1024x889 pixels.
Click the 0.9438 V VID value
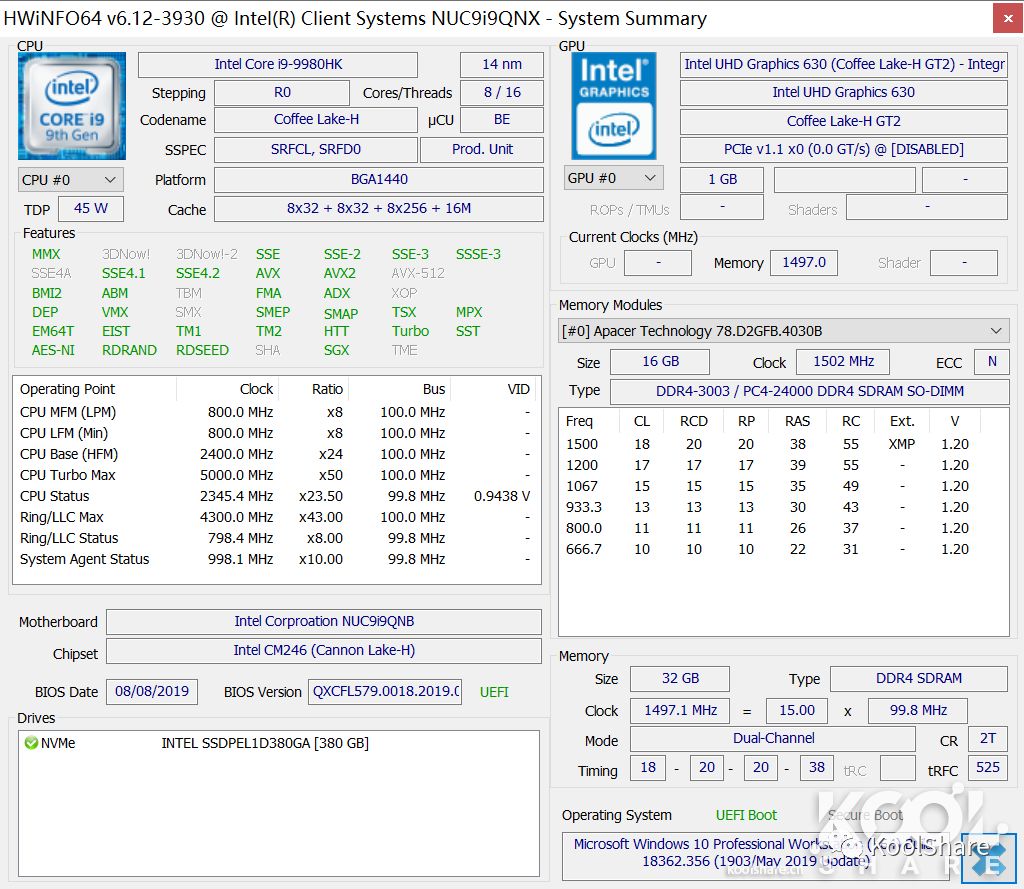pos(502,496)
